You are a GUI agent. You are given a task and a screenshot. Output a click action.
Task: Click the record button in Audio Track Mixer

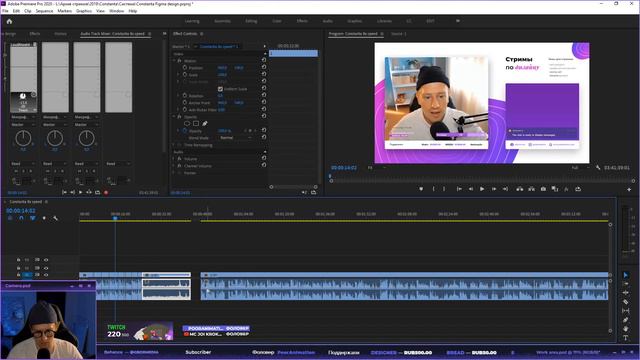(106, 192)
